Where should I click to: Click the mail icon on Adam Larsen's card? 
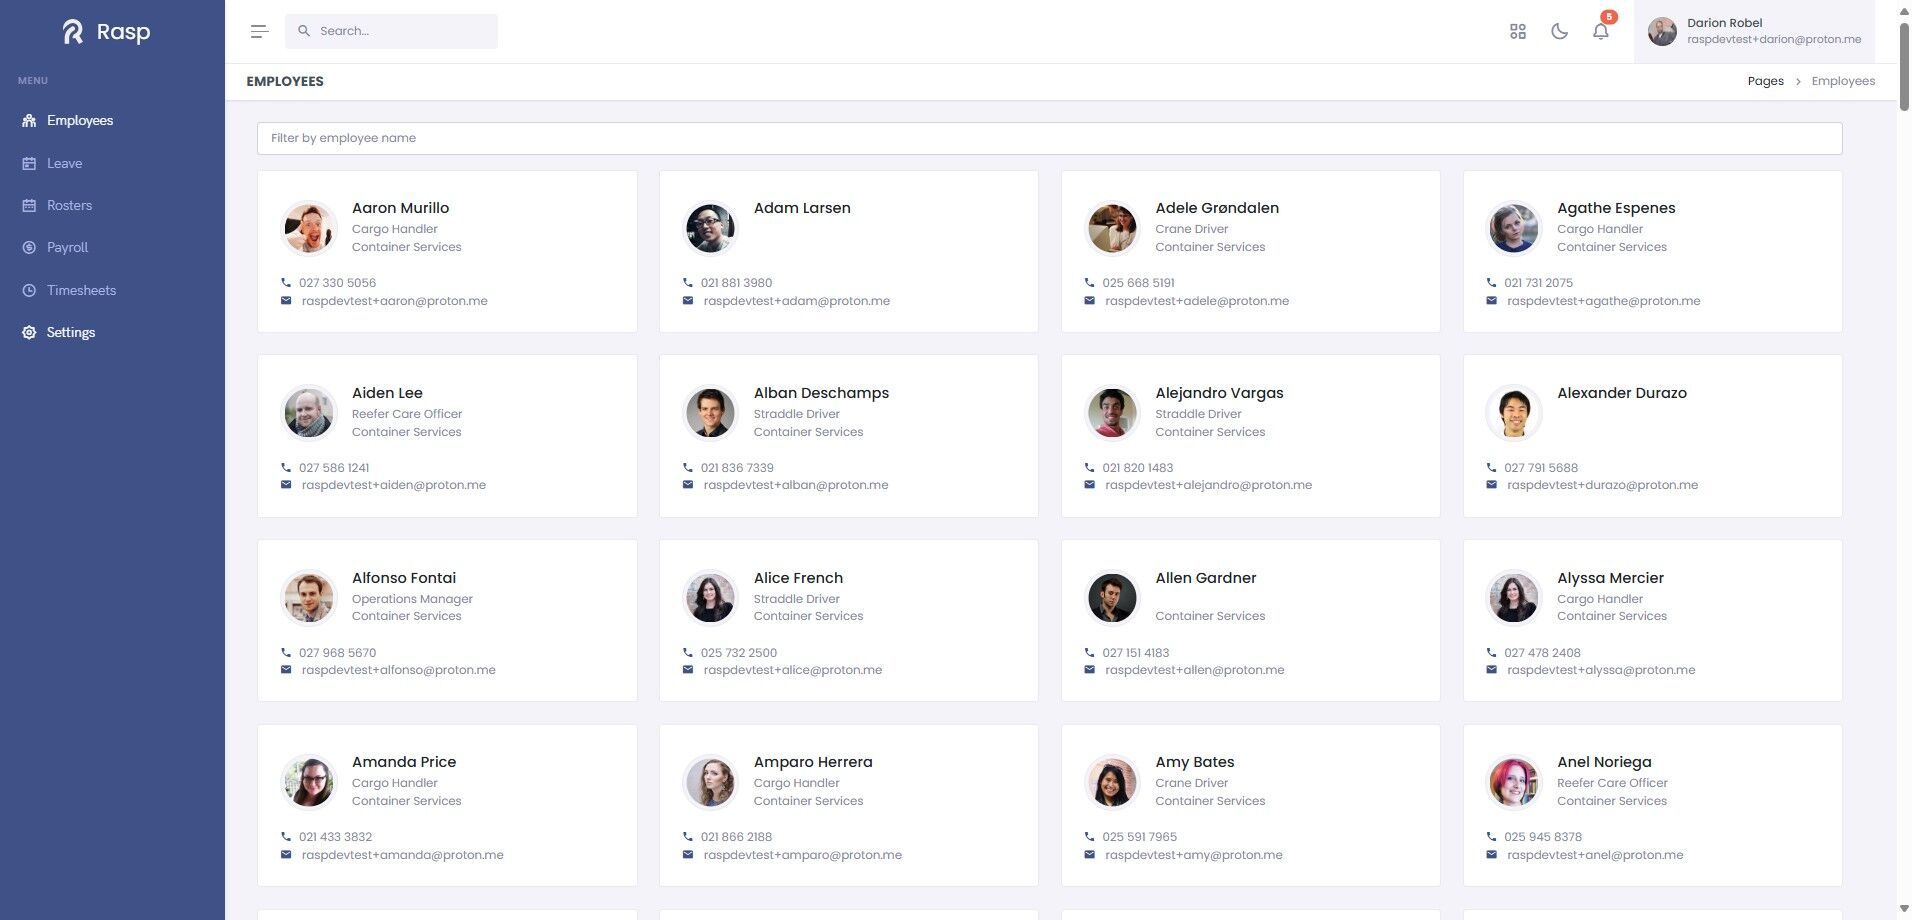(x=688, y=301)
